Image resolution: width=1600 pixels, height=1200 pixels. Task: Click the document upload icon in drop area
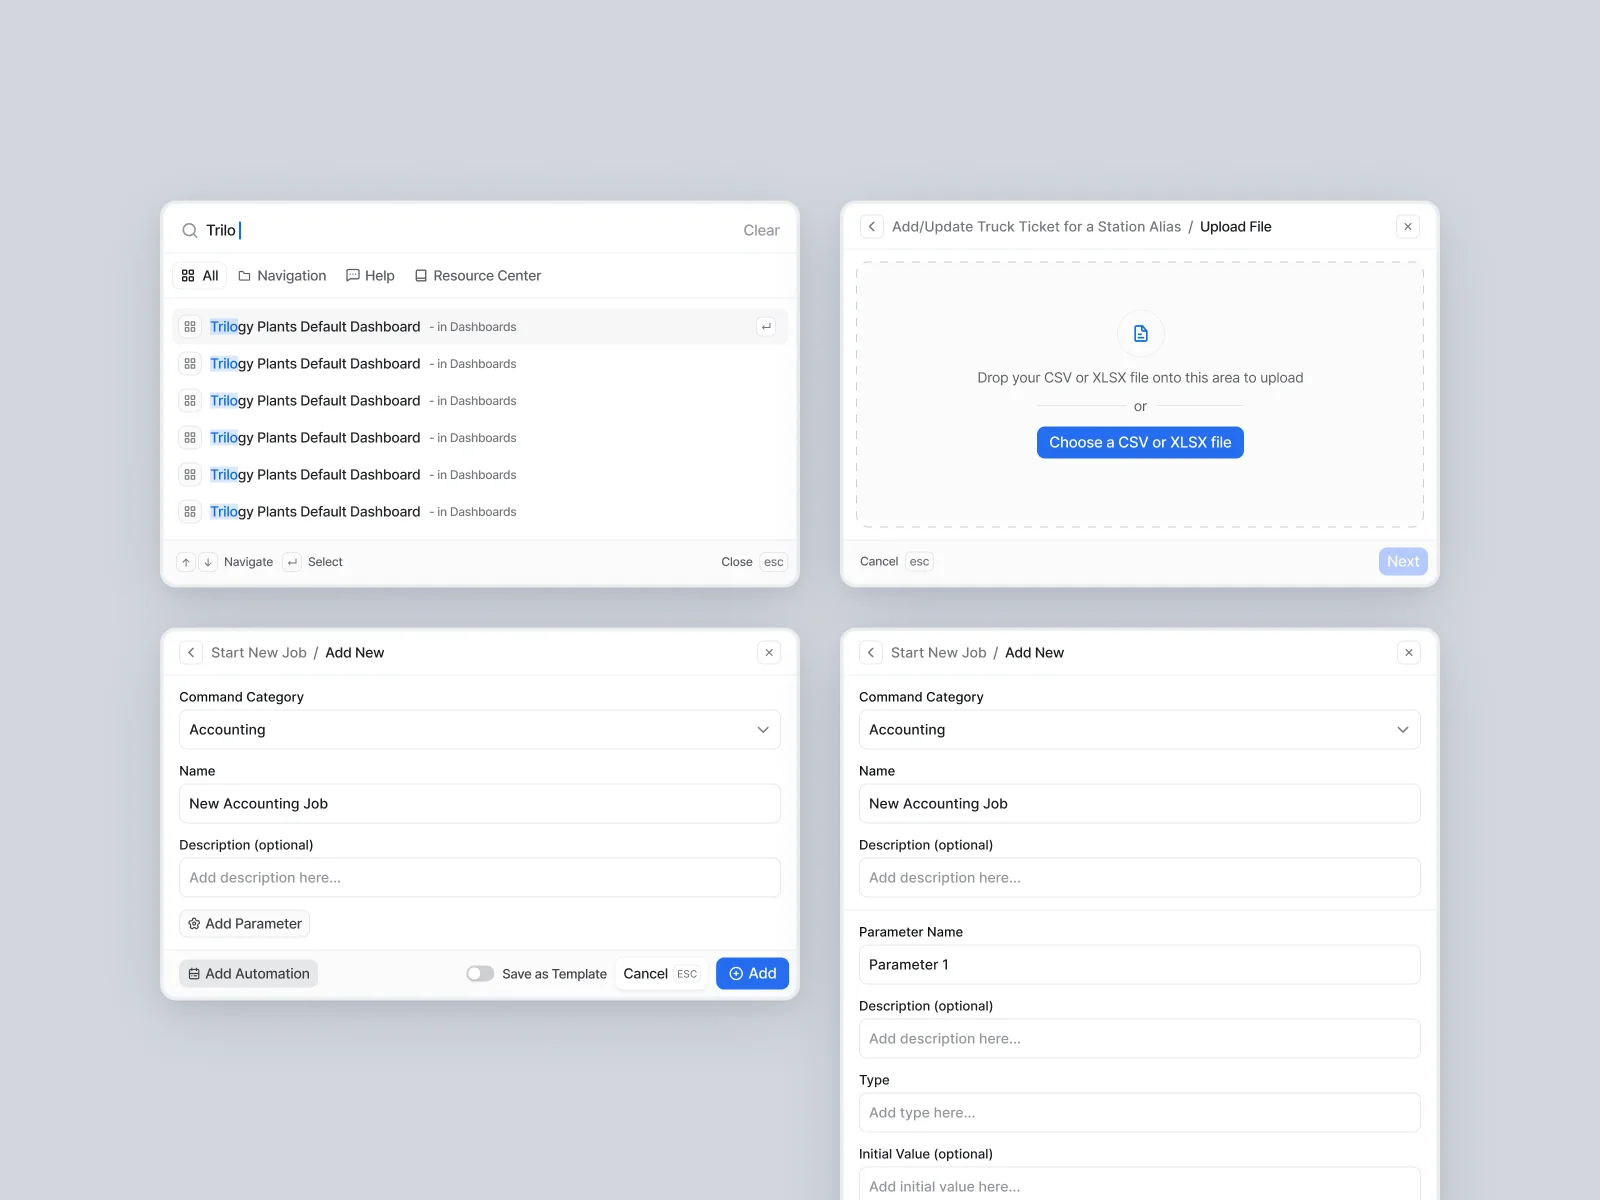pyautogui.click(x=1140, y=334)
